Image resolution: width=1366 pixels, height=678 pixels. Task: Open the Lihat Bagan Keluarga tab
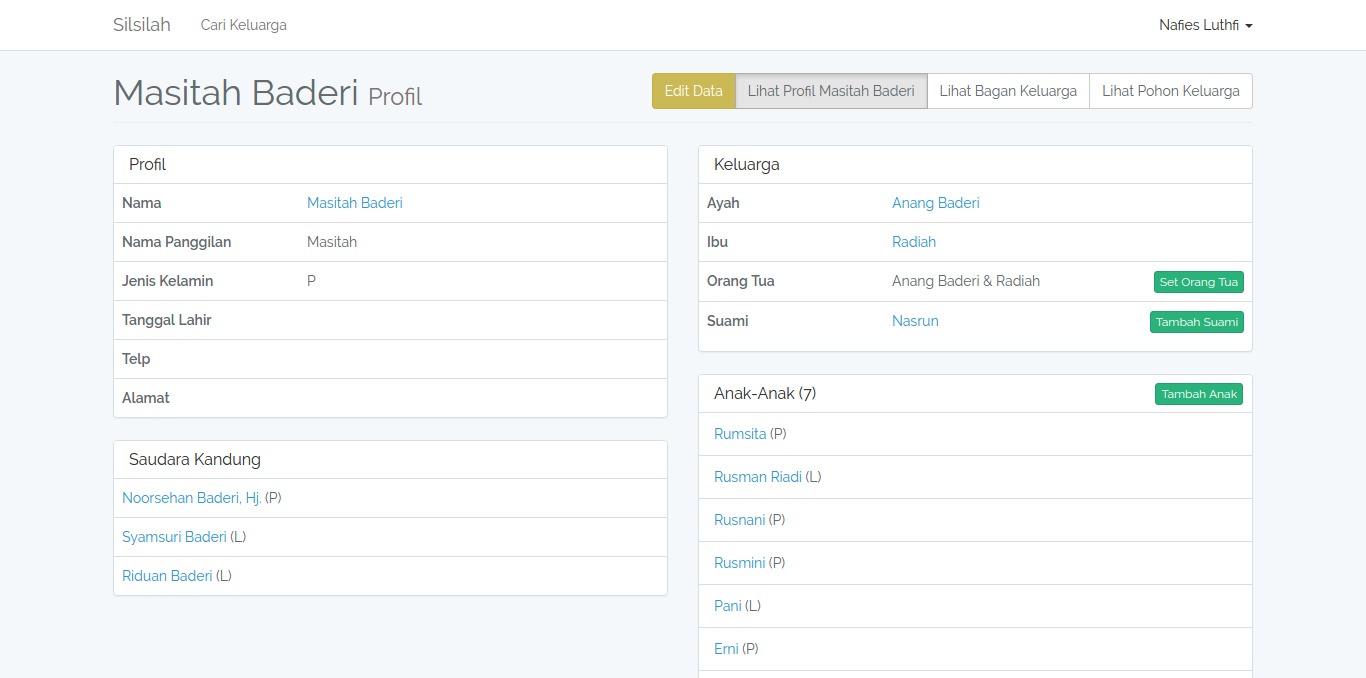tap(1007, 91)
